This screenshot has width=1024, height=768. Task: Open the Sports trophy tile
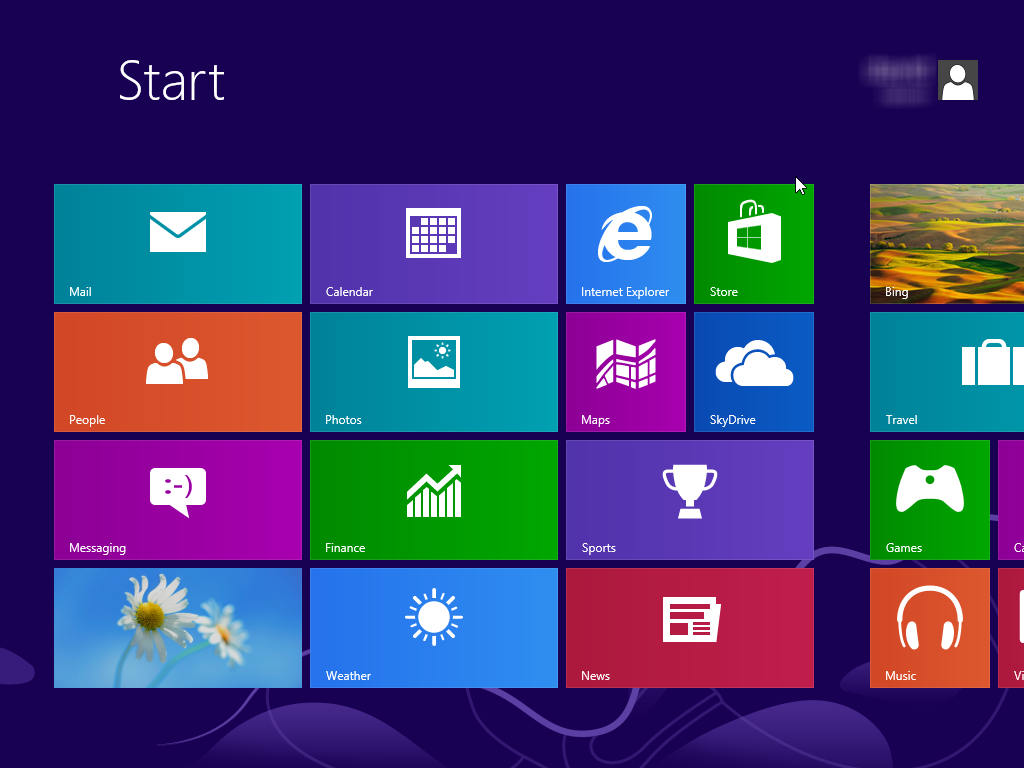pyautogui.click(x=690, y=500)
